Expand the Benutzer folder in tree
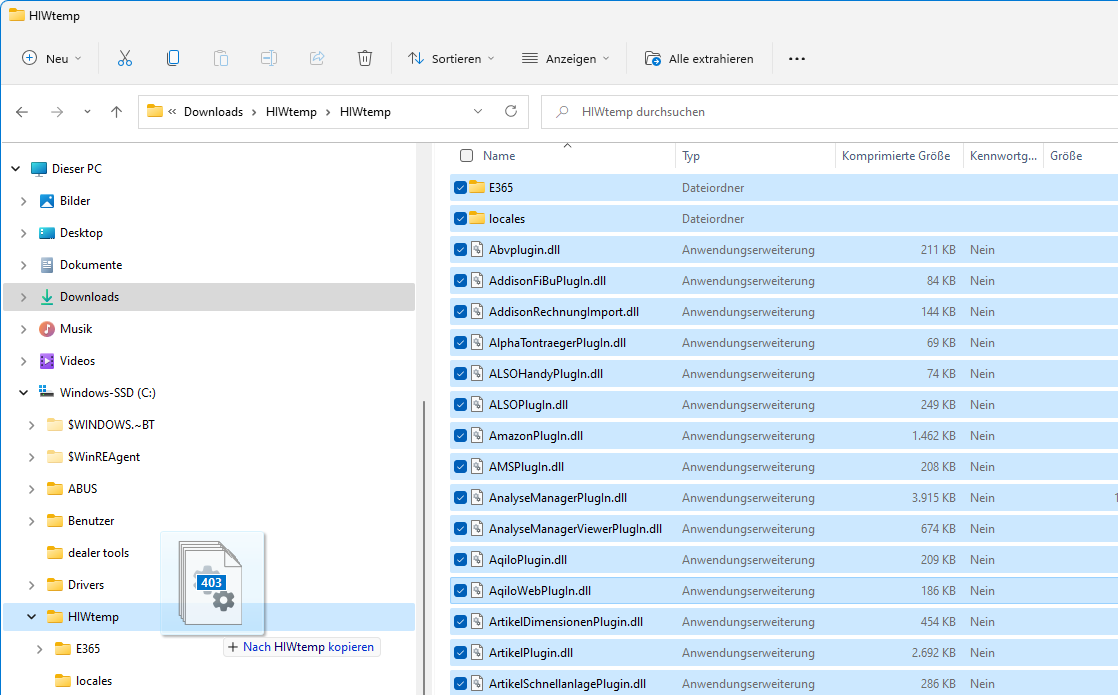 (32, 521)
